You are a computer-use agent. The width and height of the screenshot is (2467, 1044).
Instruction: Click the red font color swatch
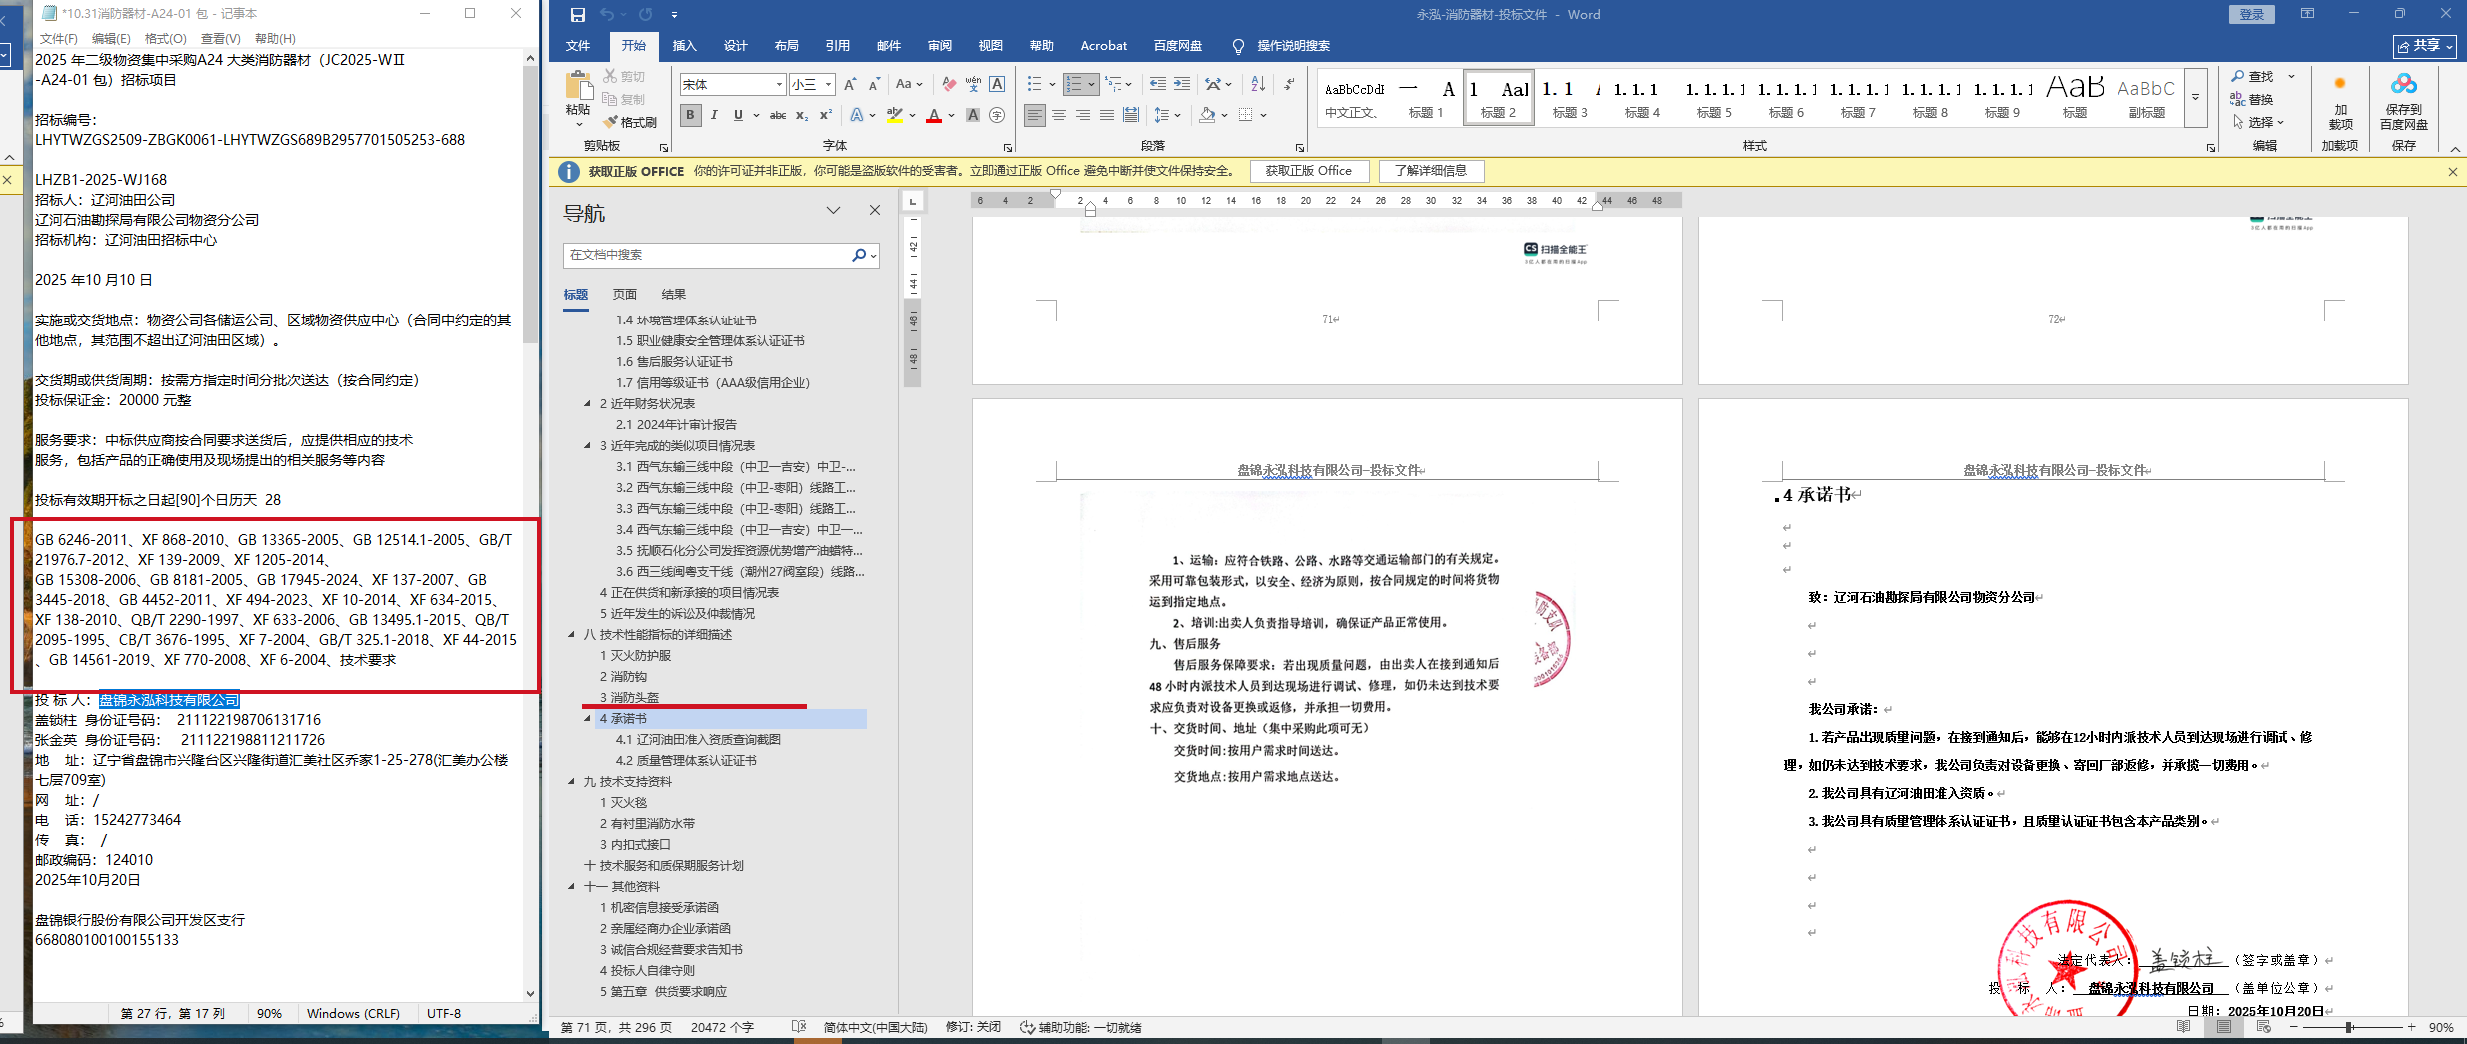[x=933, y=116]
